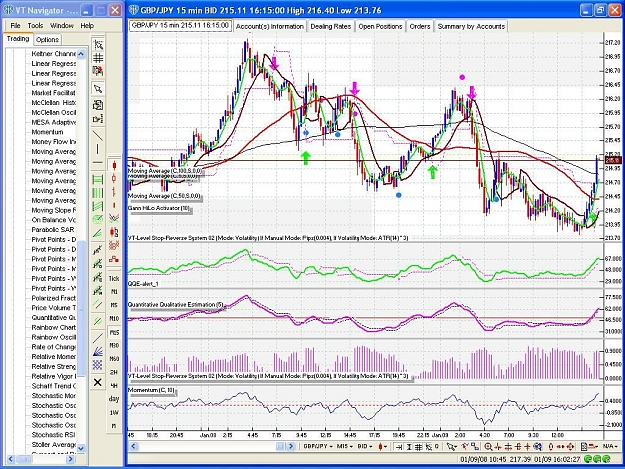Switch to solid candlestick chart type
The image size is (625, 469).
tap(114, 165)
